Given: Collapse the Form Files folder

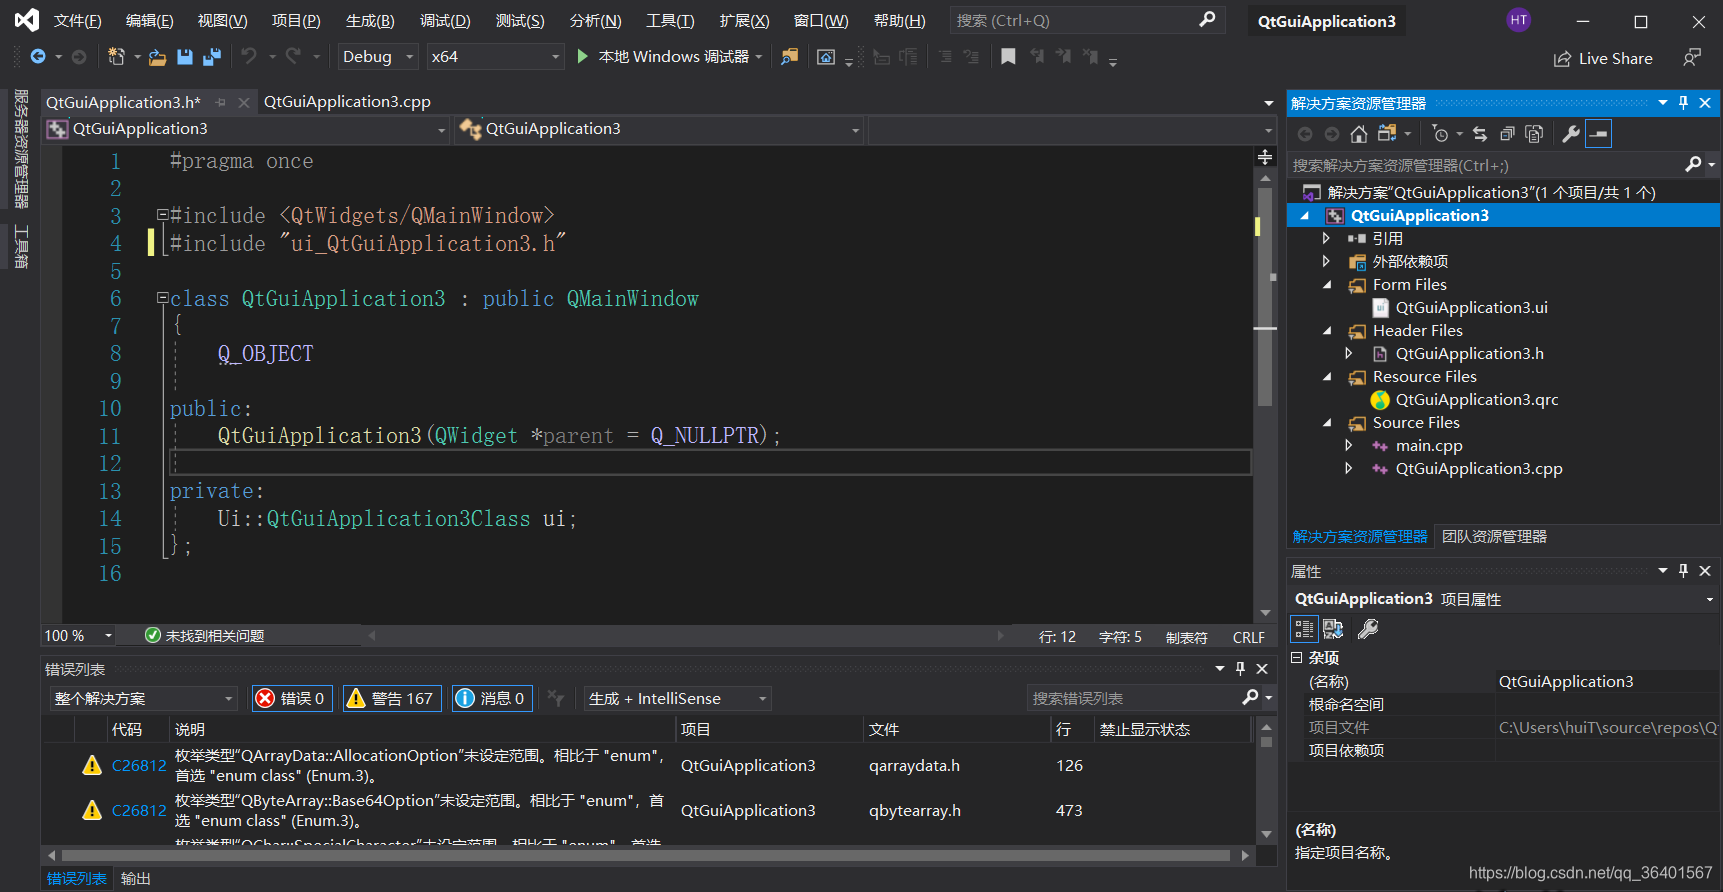Looking at the screenshot, I should coord(1327,285).
